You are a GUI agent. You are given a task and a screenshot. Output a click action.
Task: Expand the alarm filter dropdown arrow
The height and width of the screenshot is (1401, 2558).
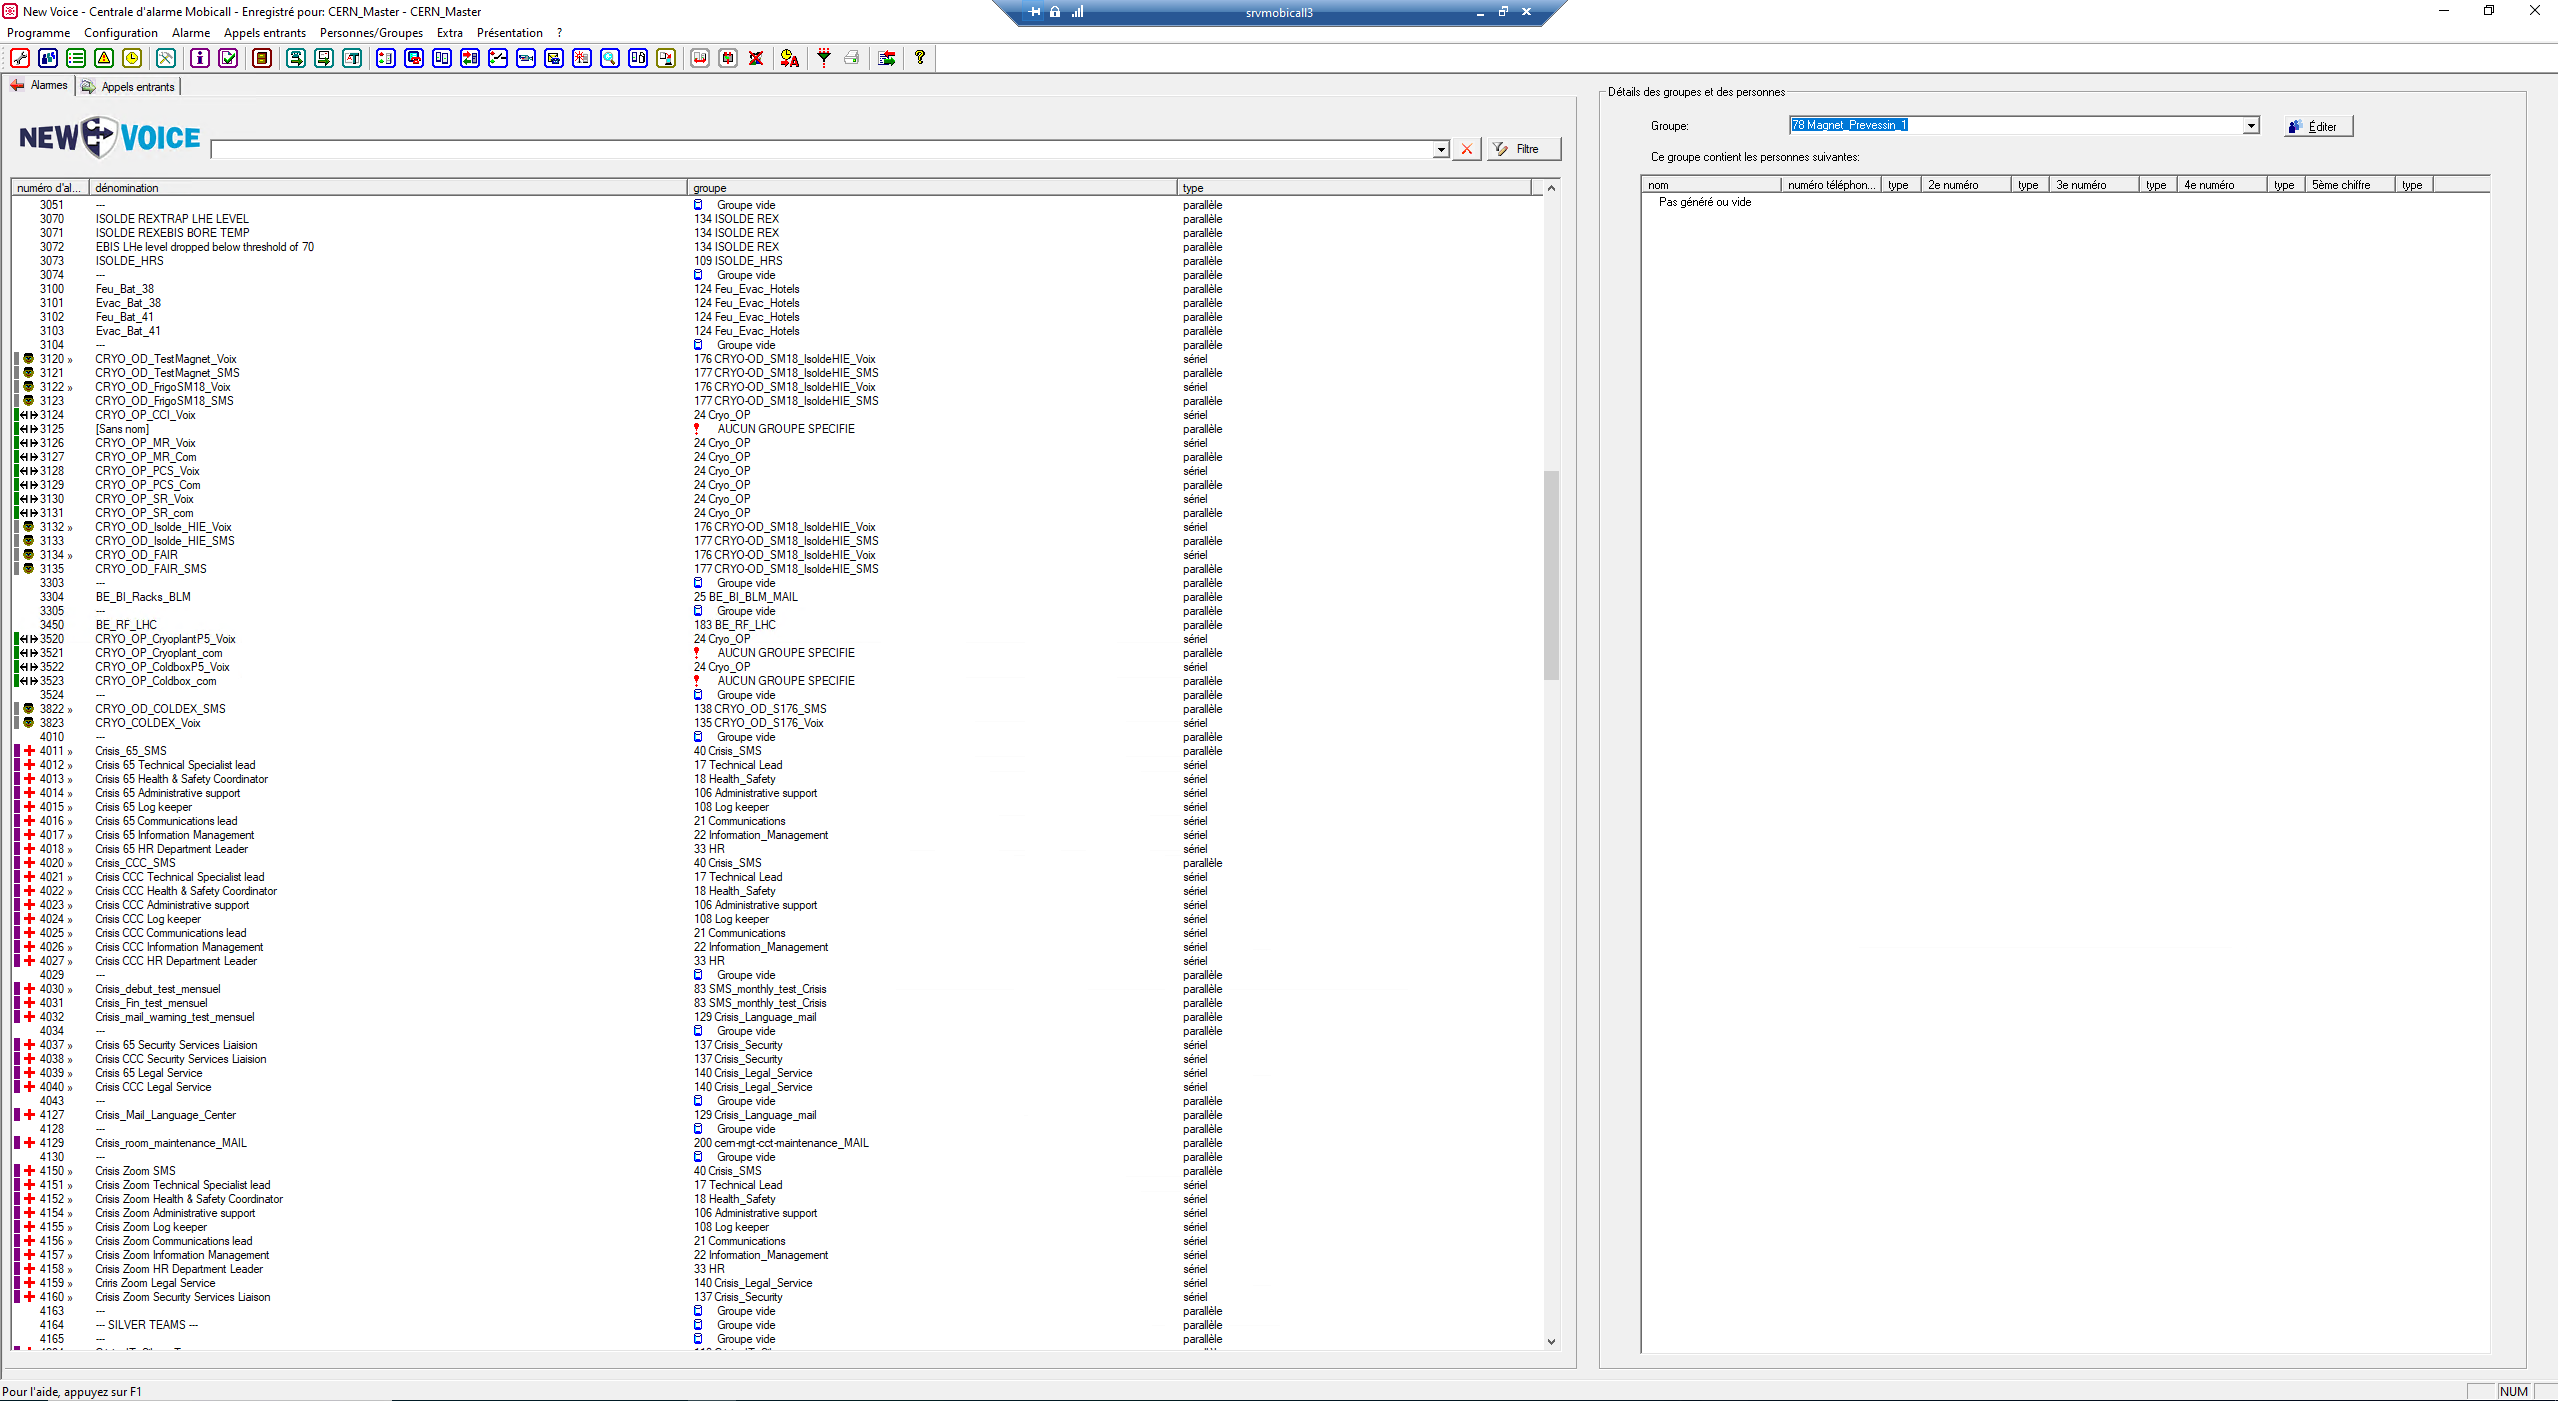(1441, 149)
